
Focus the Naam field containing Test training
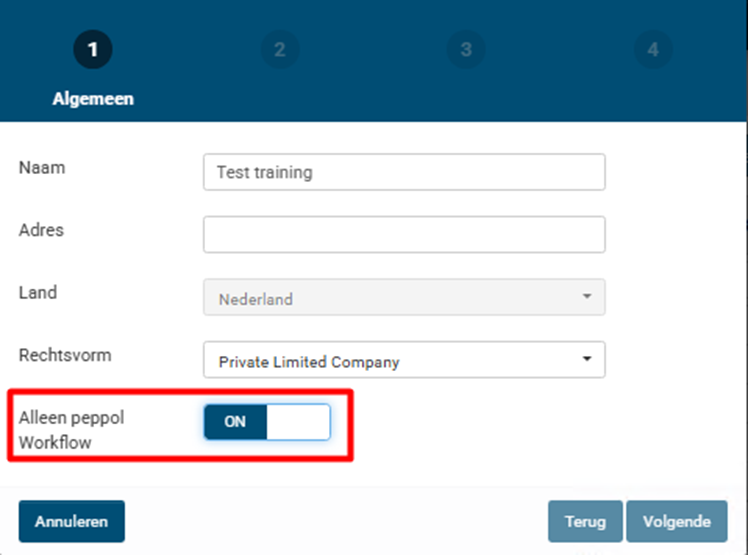pyautogui.click(x=403, y=172)
